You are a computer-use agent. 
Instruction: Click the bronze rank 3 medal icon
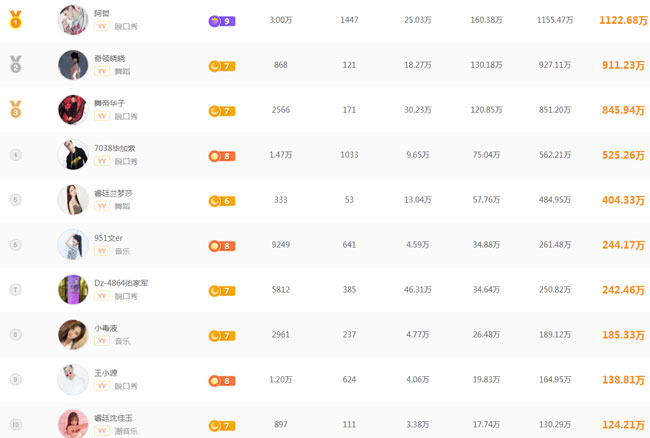[x=15, y=109]
